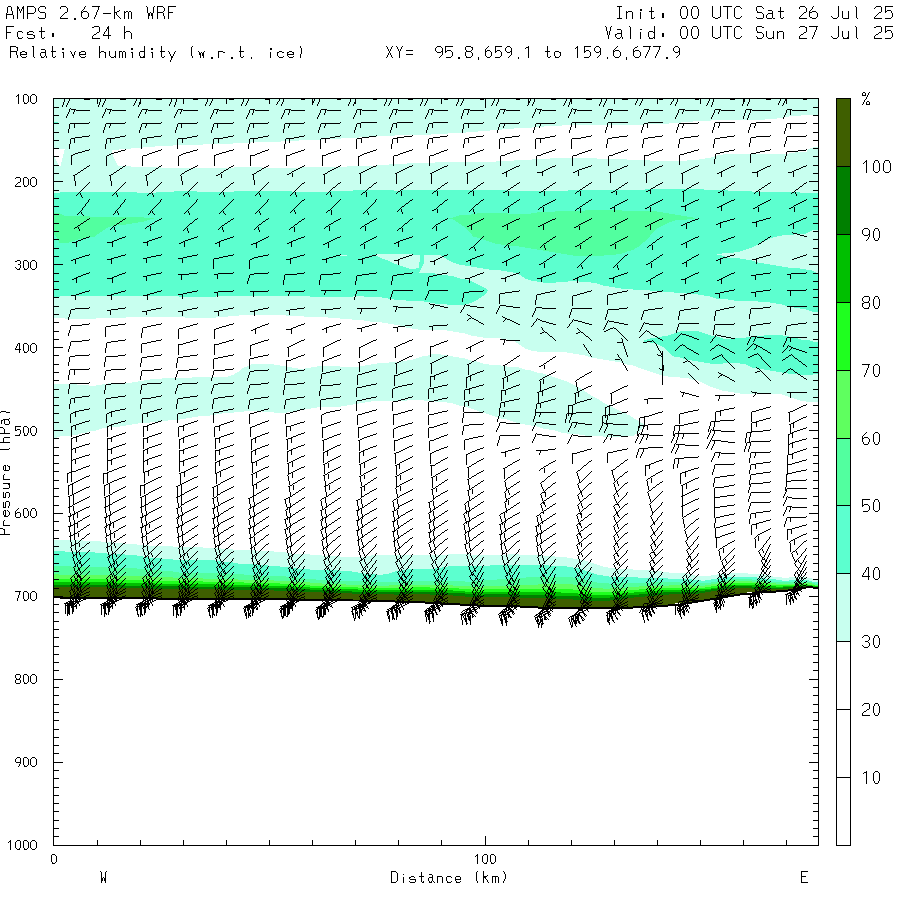The height and width of the screenshot is (900, 900).
Task: Click the green 80-90 colorbar swatch
Action: [x=843, y=269]
